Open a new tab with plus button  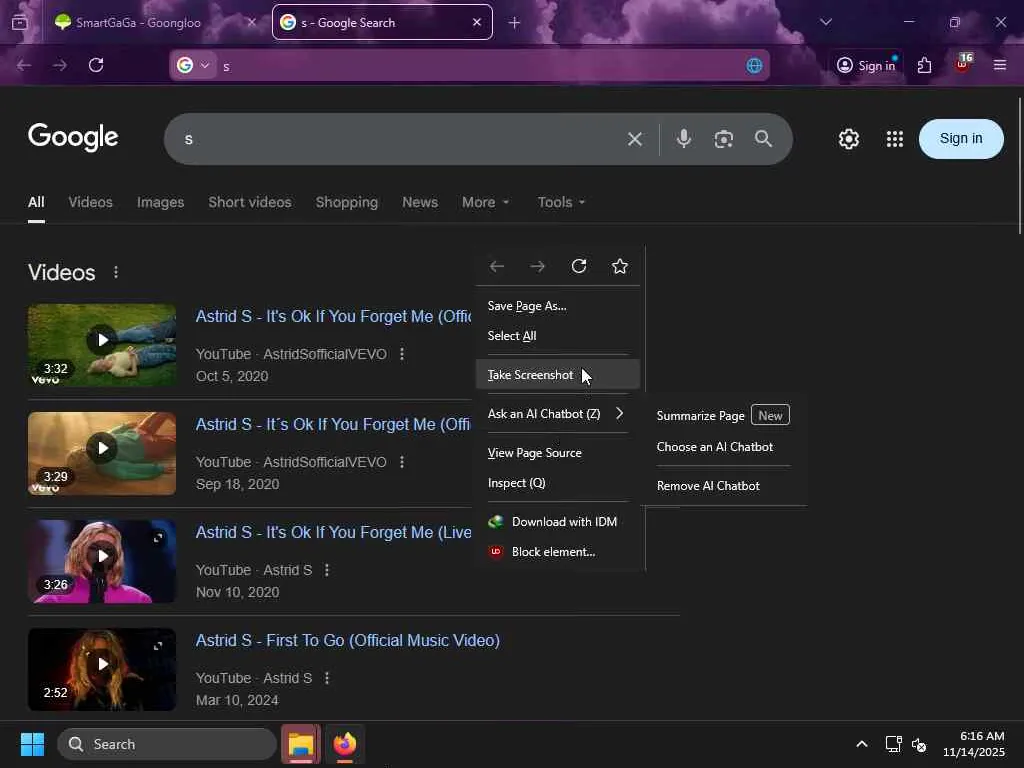[515, 23]
